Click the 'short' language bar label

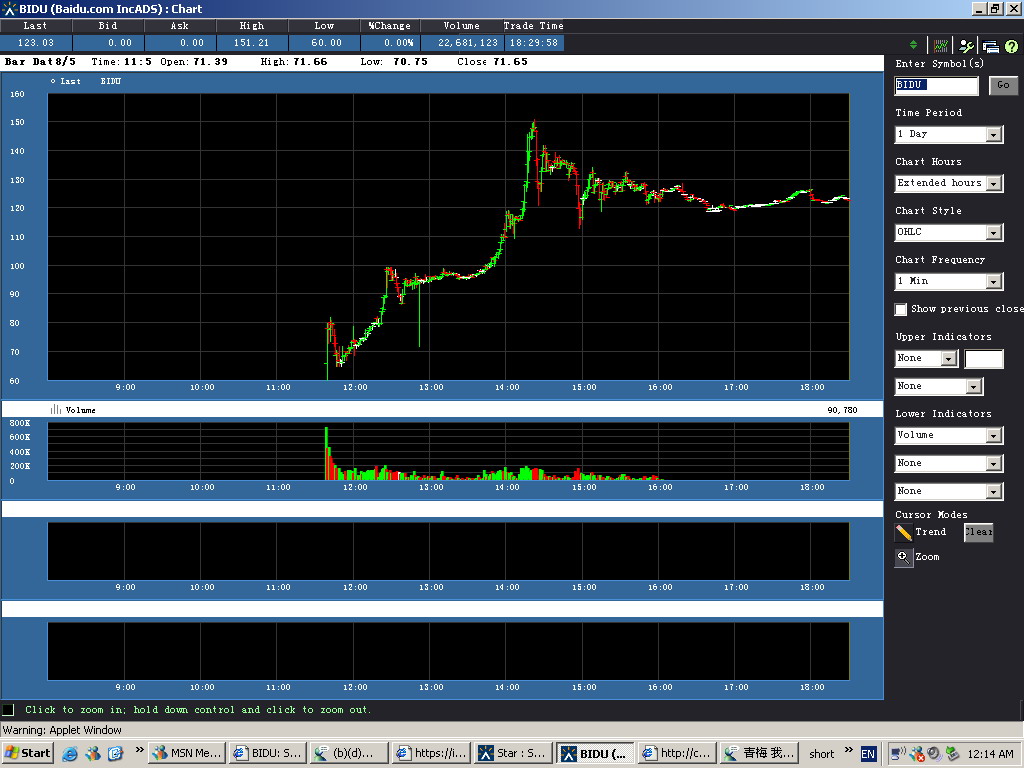(822, 754)
